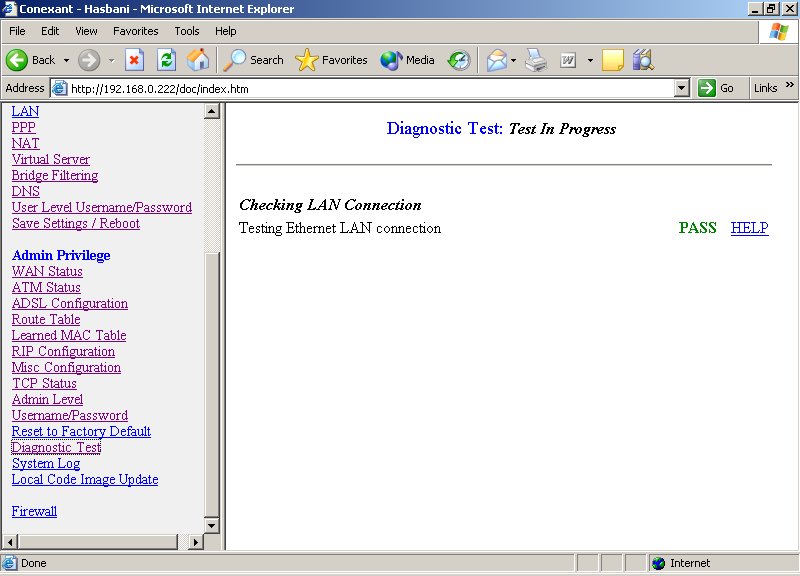Screen dimensions: 800x576
Task: Open the Mail toolbar icon
Action: (x=497, y=60)
